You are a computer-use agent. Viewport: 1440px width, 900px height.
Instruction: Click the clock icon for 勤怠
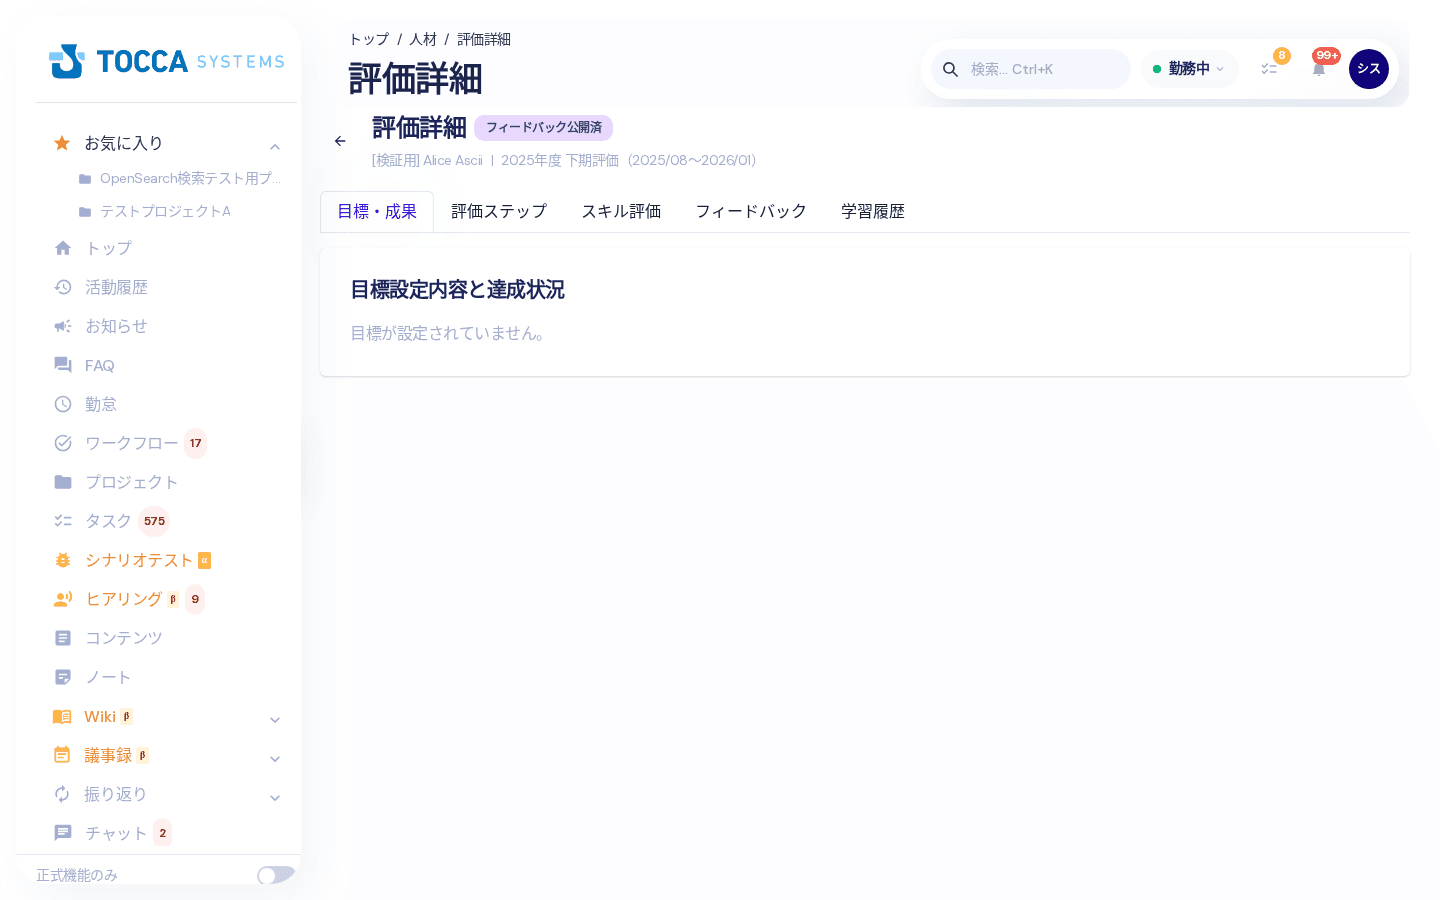(63, 404)
